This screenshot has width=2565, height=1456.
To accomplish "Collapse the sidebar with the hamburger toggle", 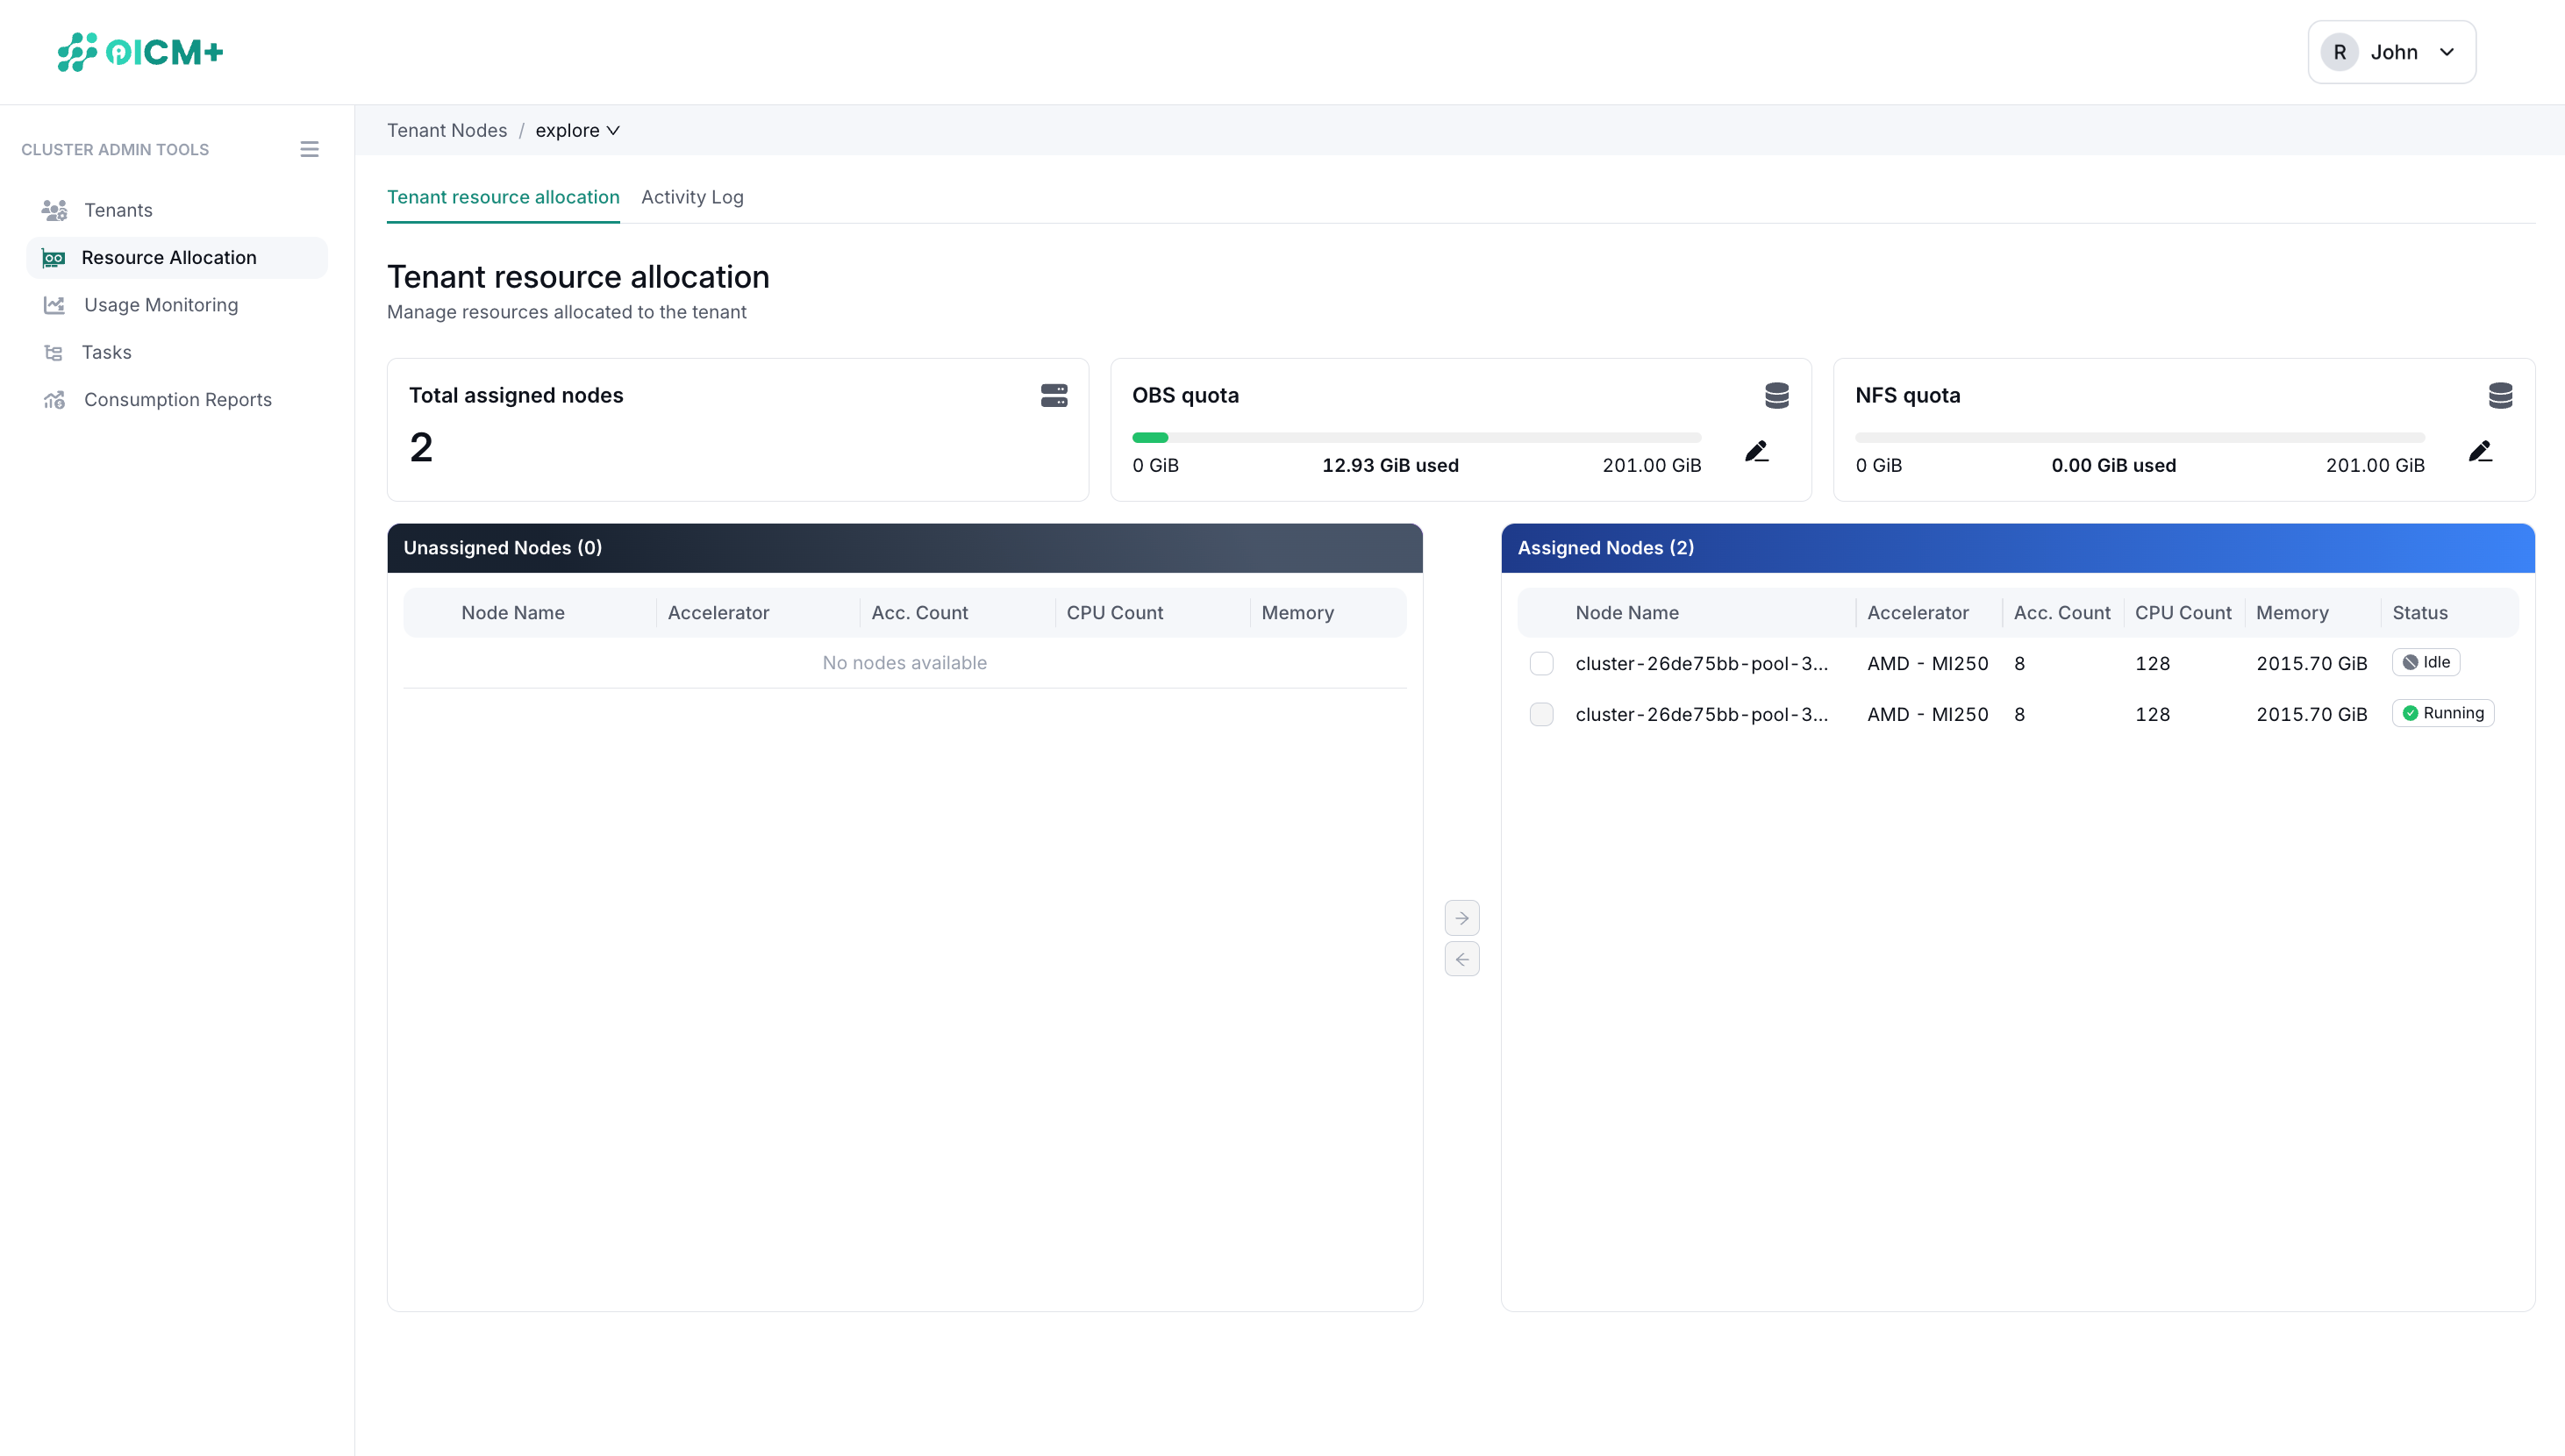I will pos(310,149).
